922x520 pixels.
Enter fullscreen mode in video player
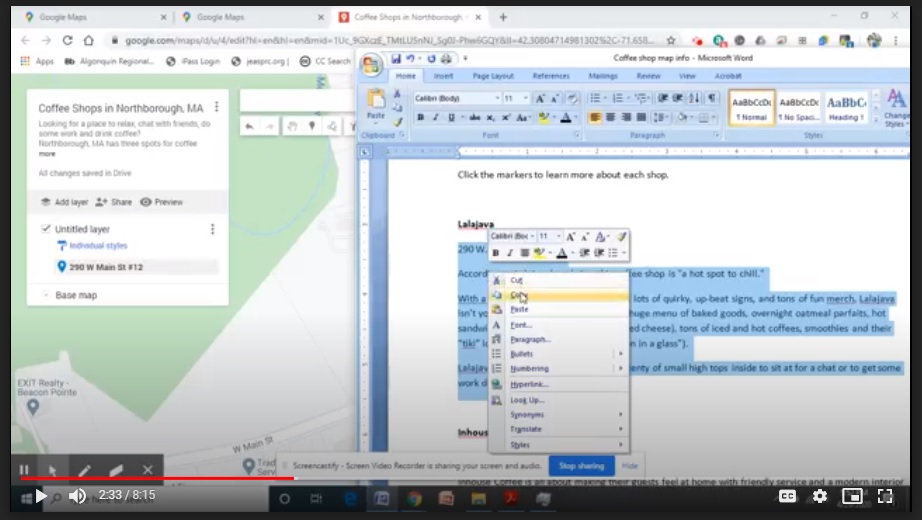885,496
